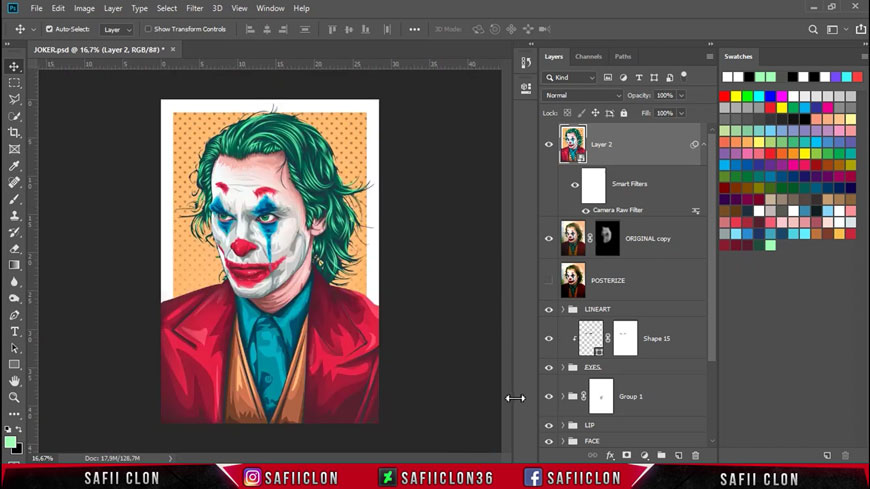Hide Smart Filters visibility eye
Screen dimensions: 870x489
(575, 185)
